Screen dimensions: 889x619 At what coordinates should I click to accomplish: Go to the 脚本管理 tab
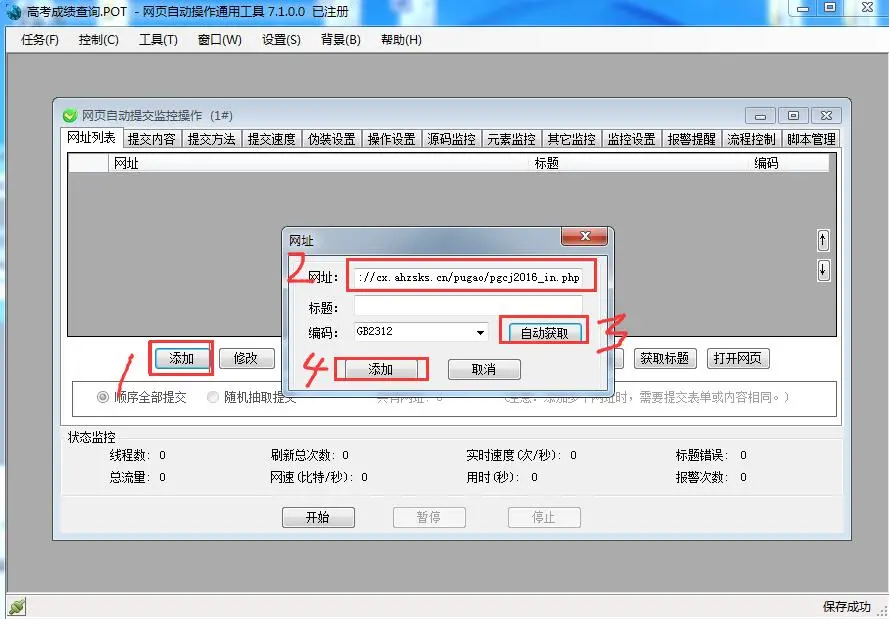[811, 139]
